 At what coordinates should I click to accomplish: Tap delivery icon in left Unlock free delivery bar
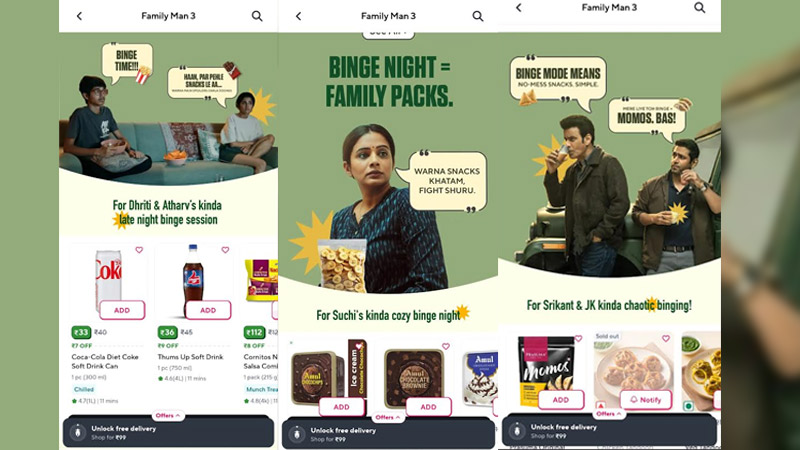(78, 432)
